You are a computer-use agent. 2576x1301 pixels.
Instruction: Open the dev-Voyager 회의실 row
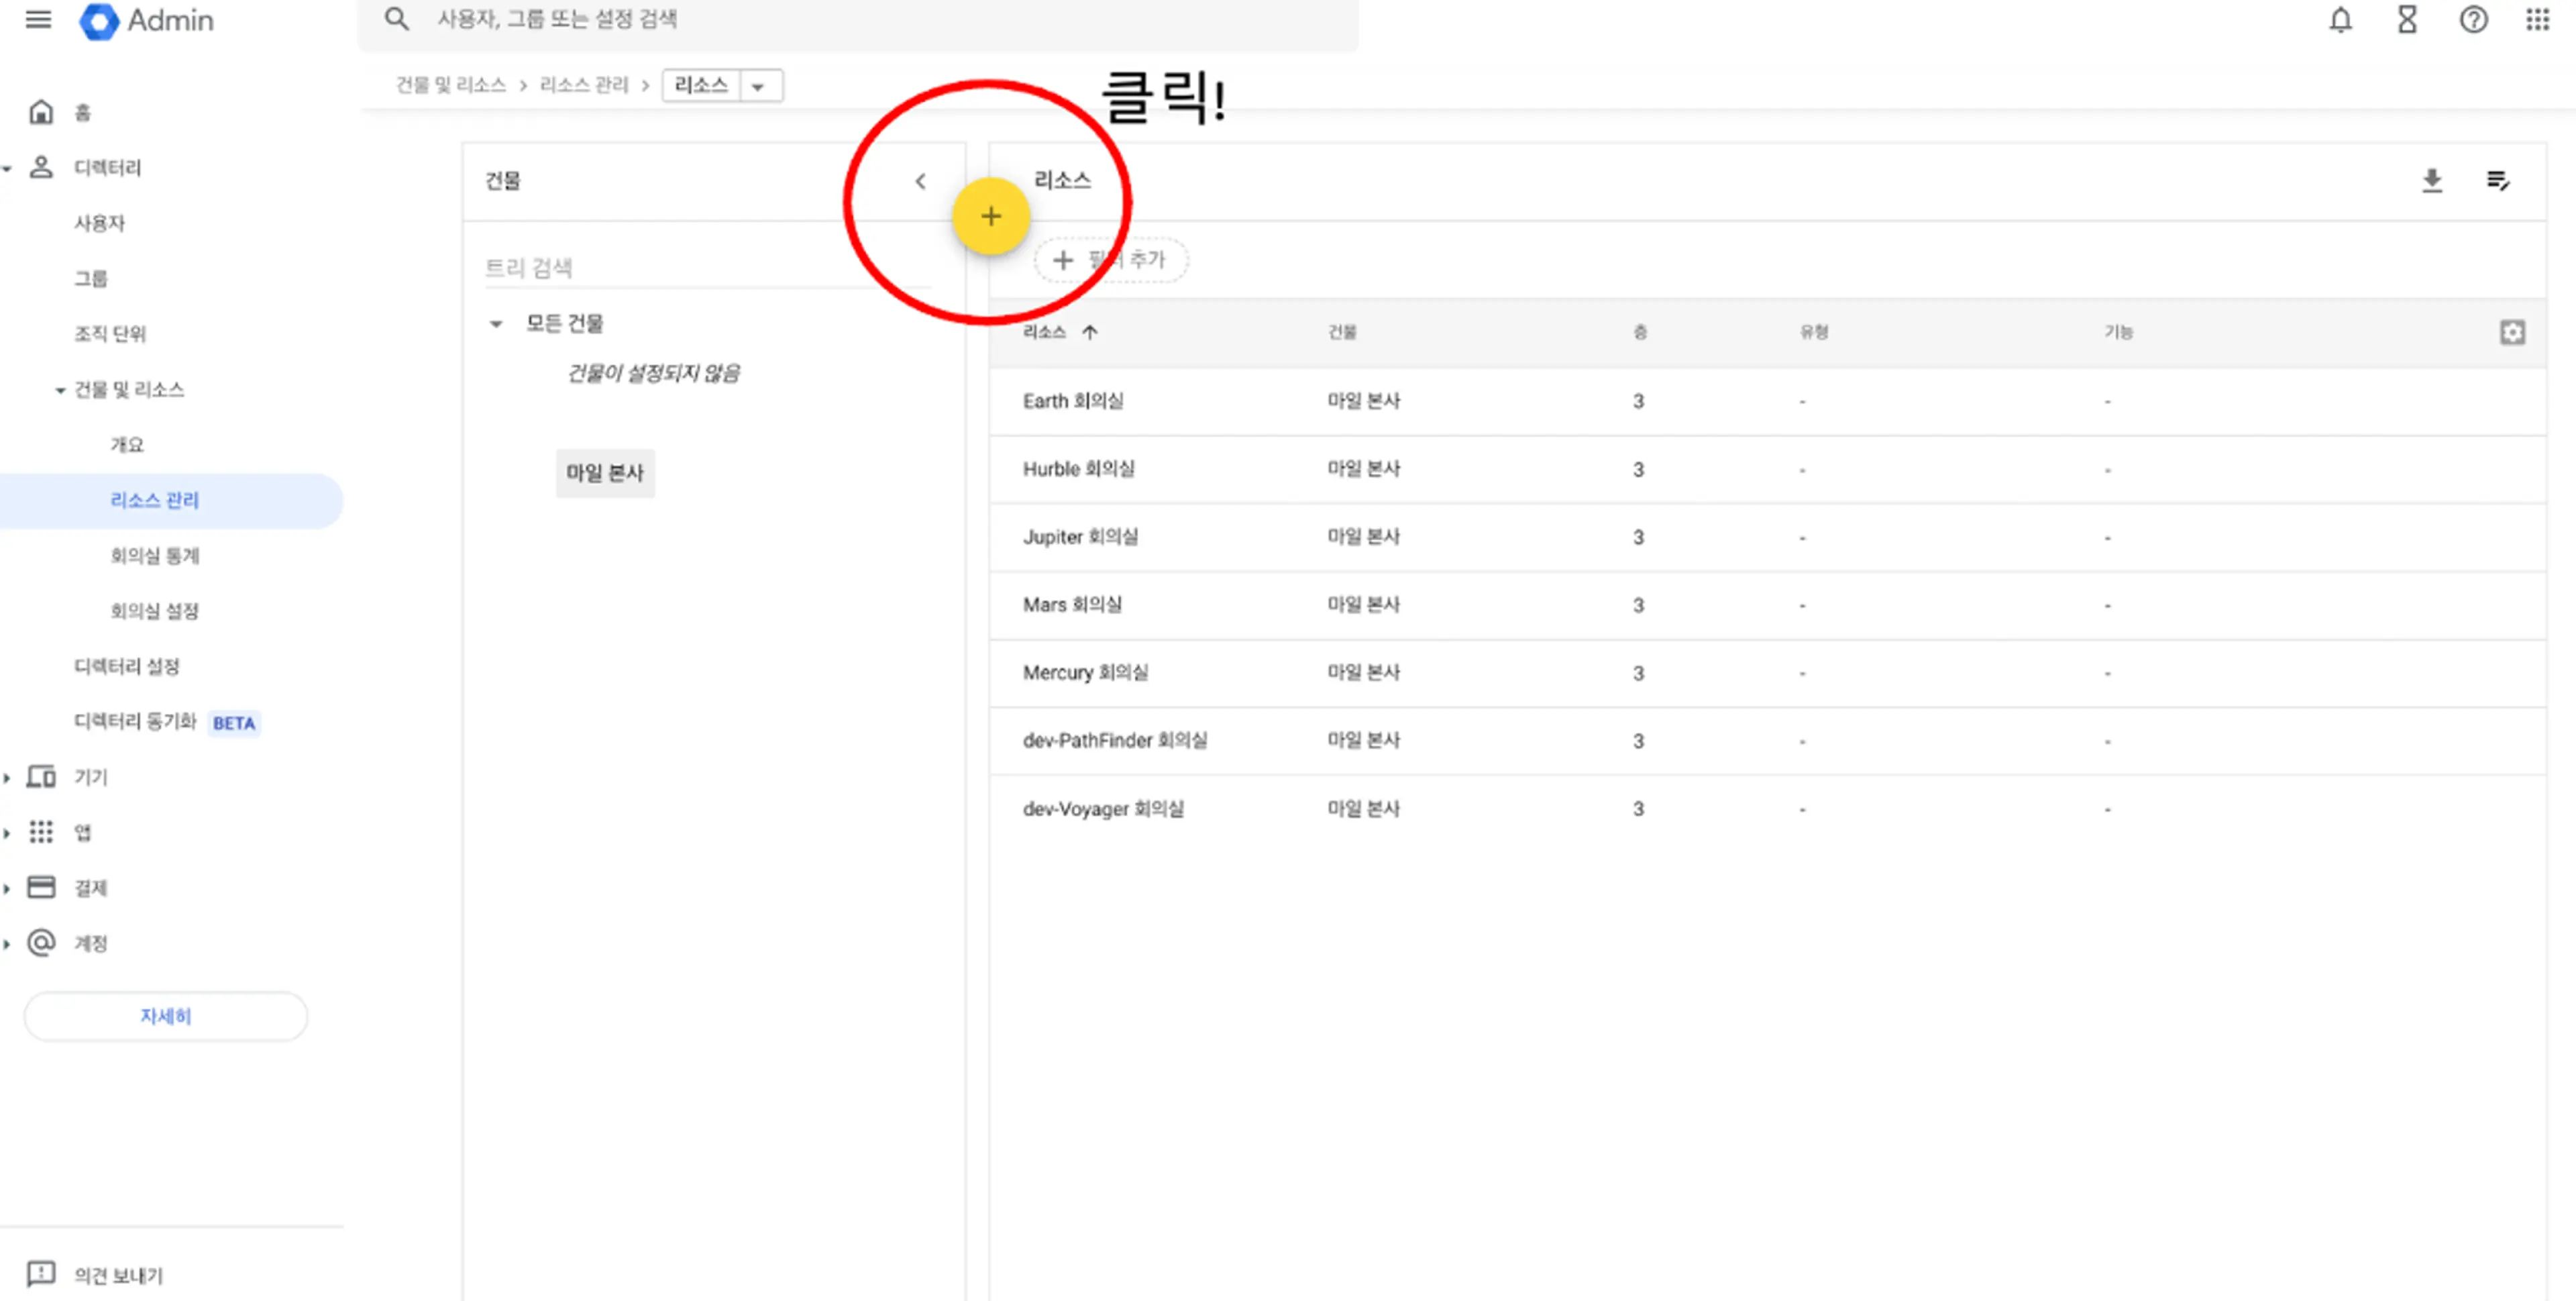click(x=1767, y=809)
